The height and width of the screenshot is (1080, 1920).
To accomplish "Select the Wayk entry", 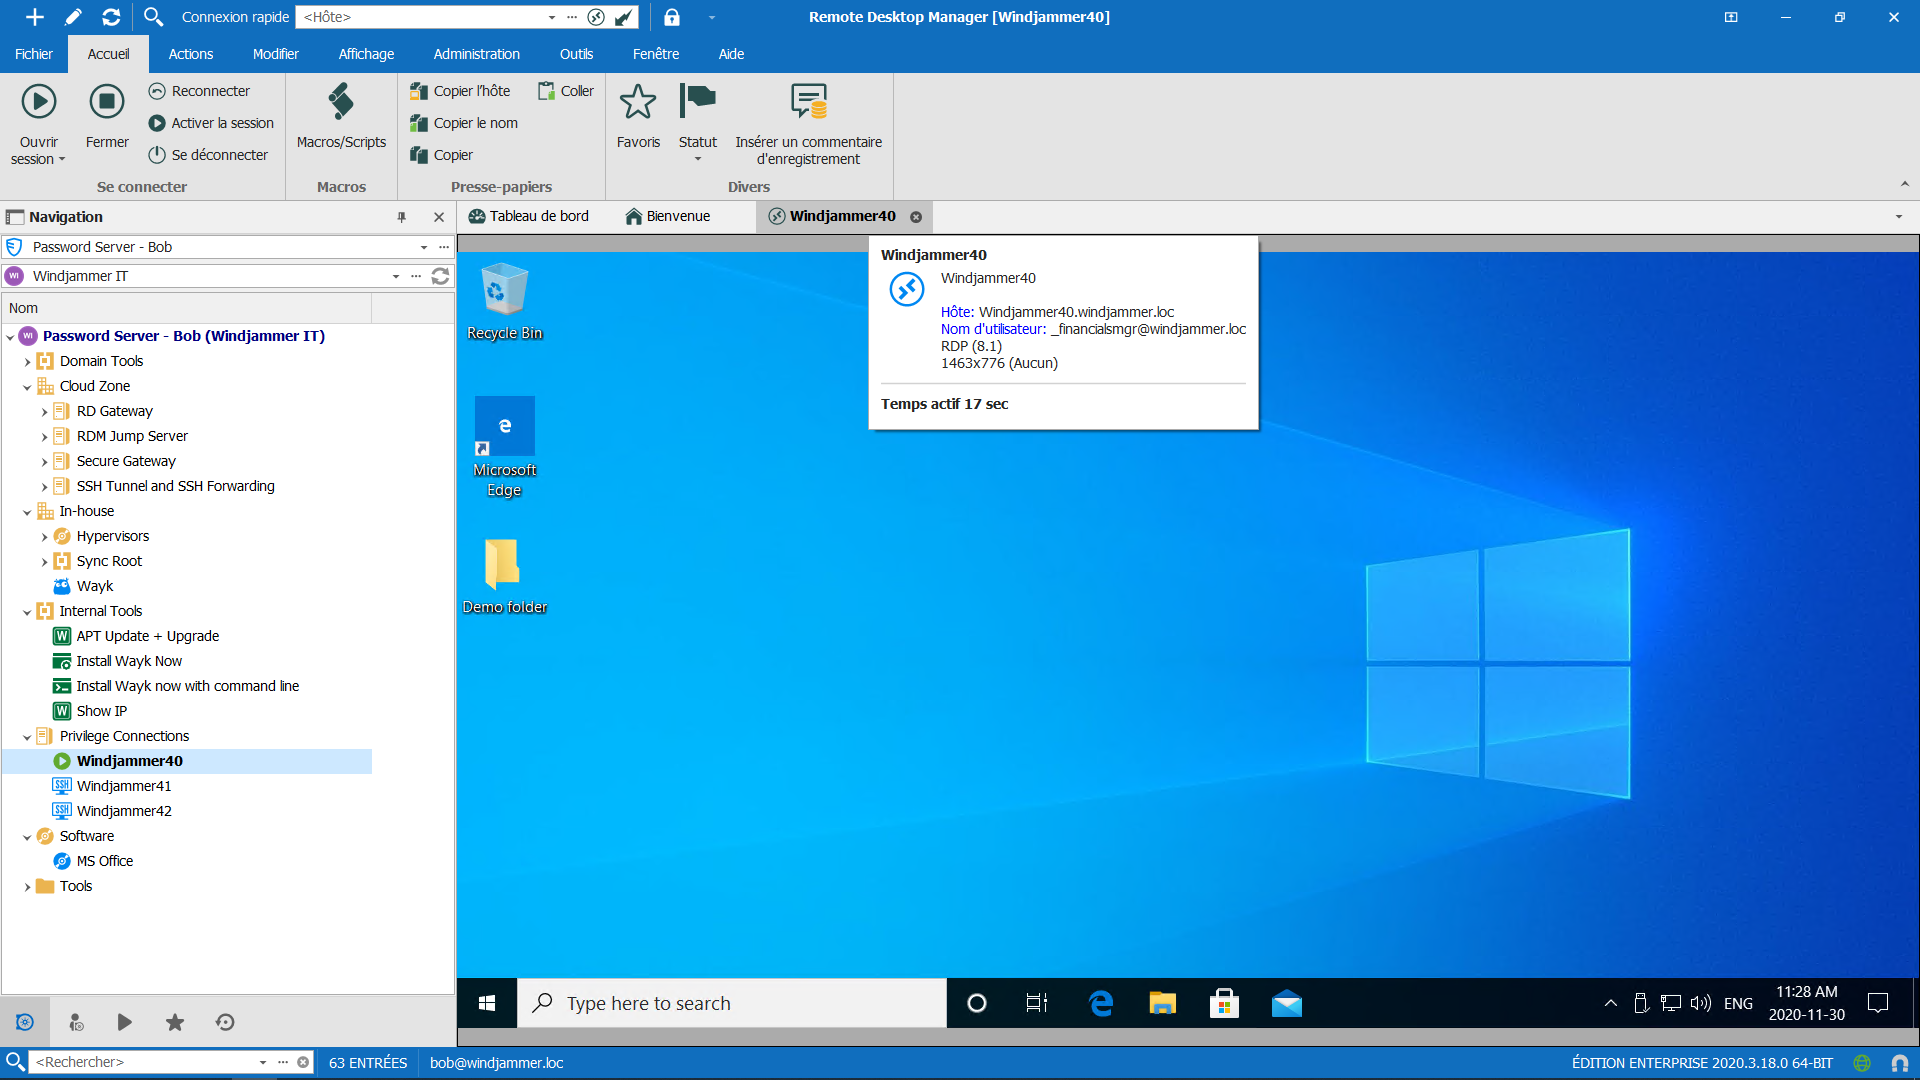I will click(x=95, y=586).
